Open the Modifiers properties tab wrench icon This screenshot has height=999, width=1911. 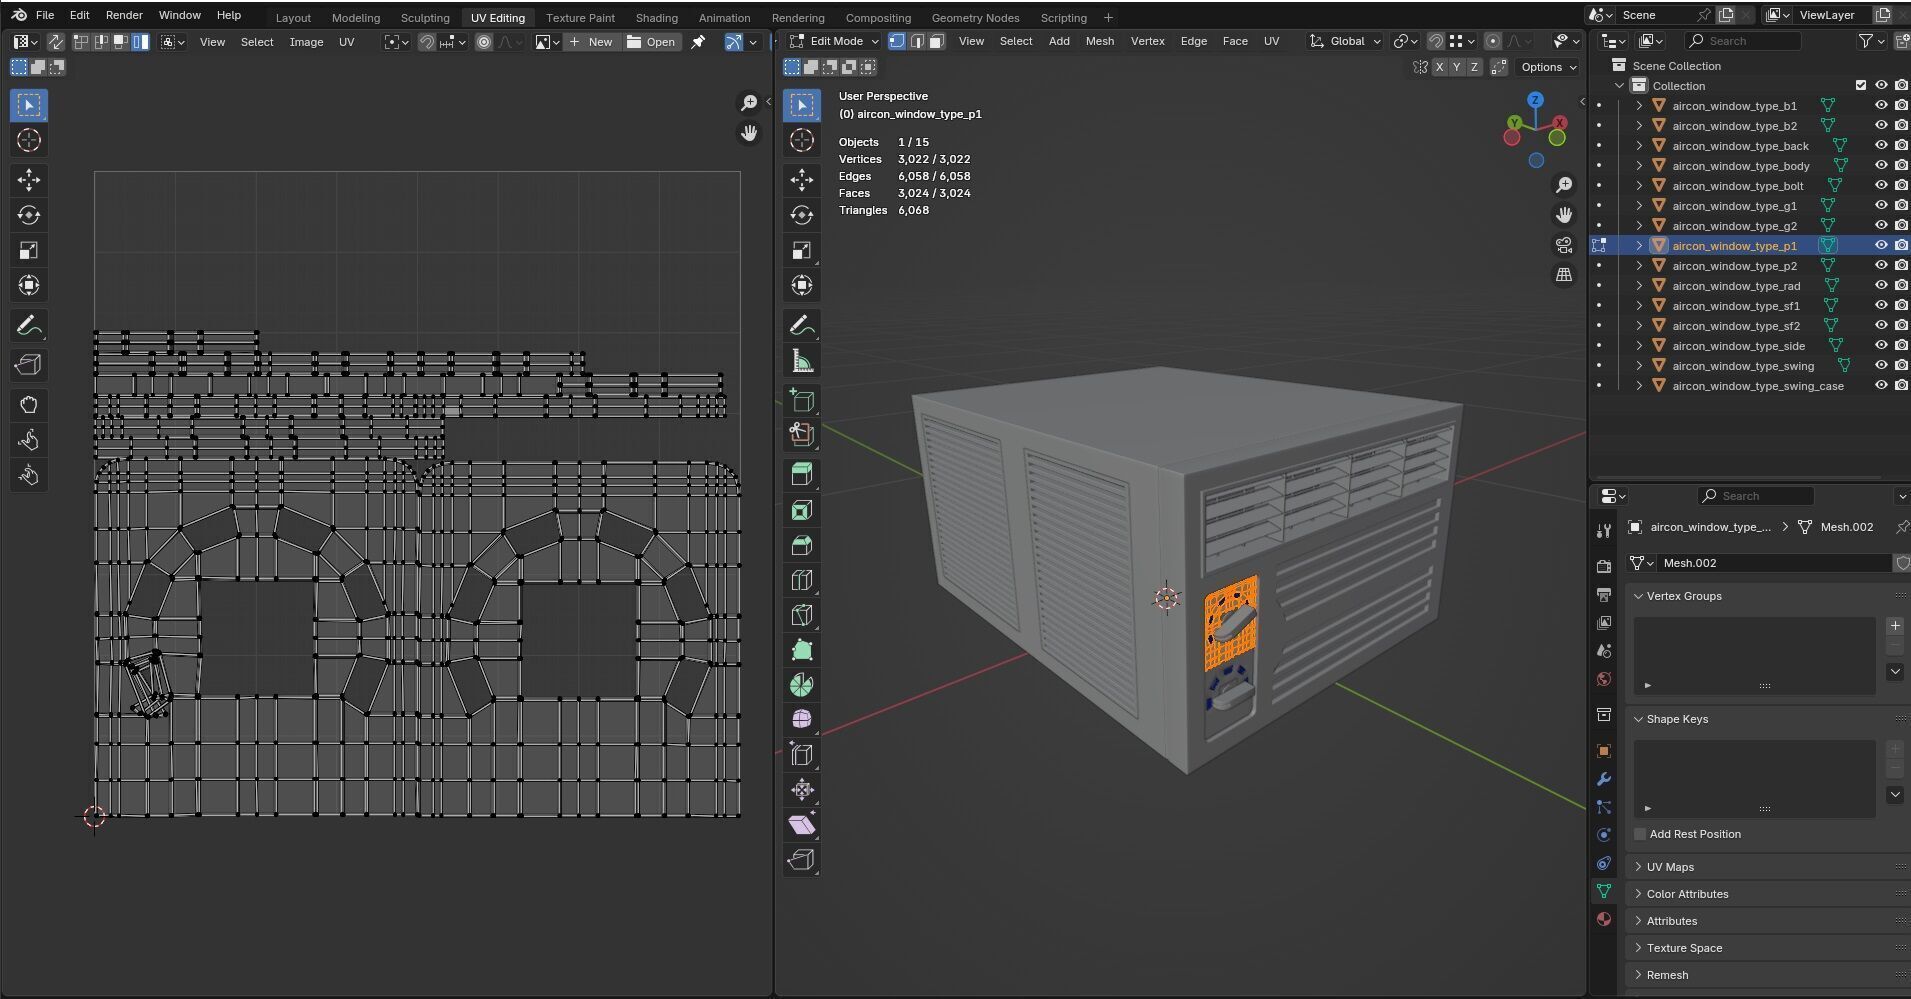pyautogui.click(x=1604, y=779)
